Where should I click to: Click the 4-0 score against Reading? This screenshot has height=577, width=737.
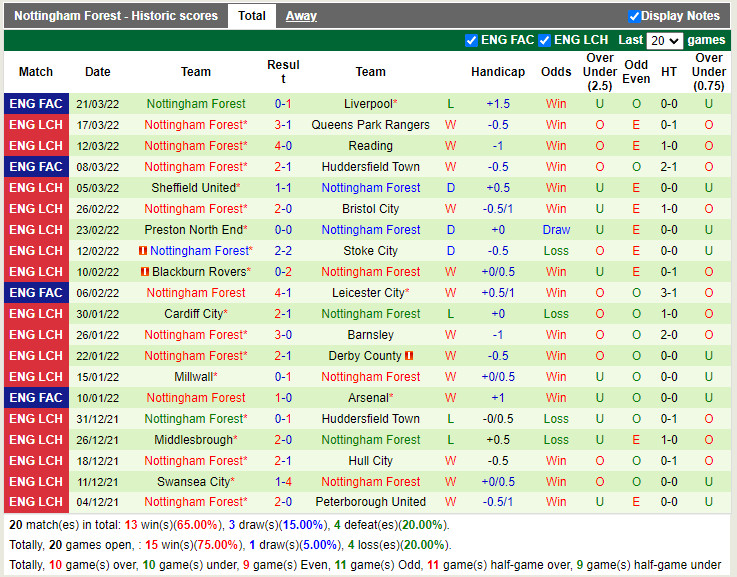283,146
